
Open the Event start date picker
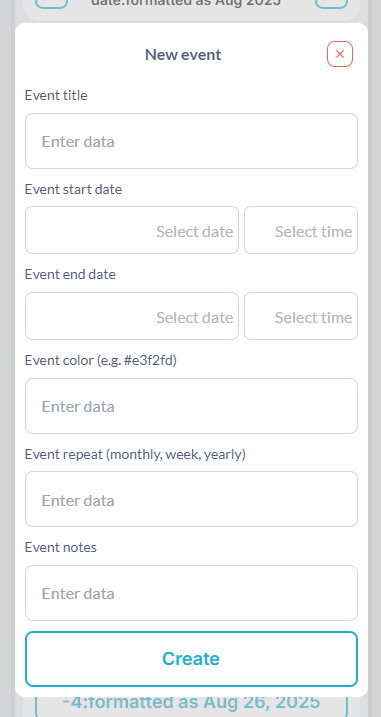[x=132, y=230]
